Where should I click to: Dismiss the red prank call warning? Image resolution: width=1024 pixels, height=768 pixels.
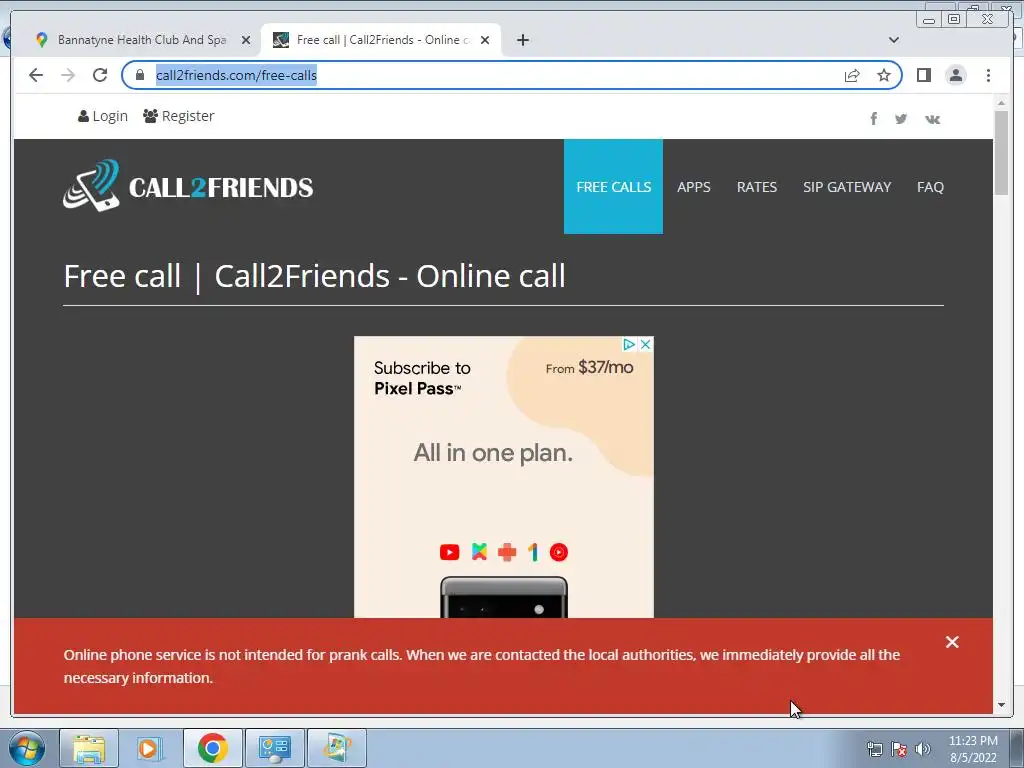(952, 642)
